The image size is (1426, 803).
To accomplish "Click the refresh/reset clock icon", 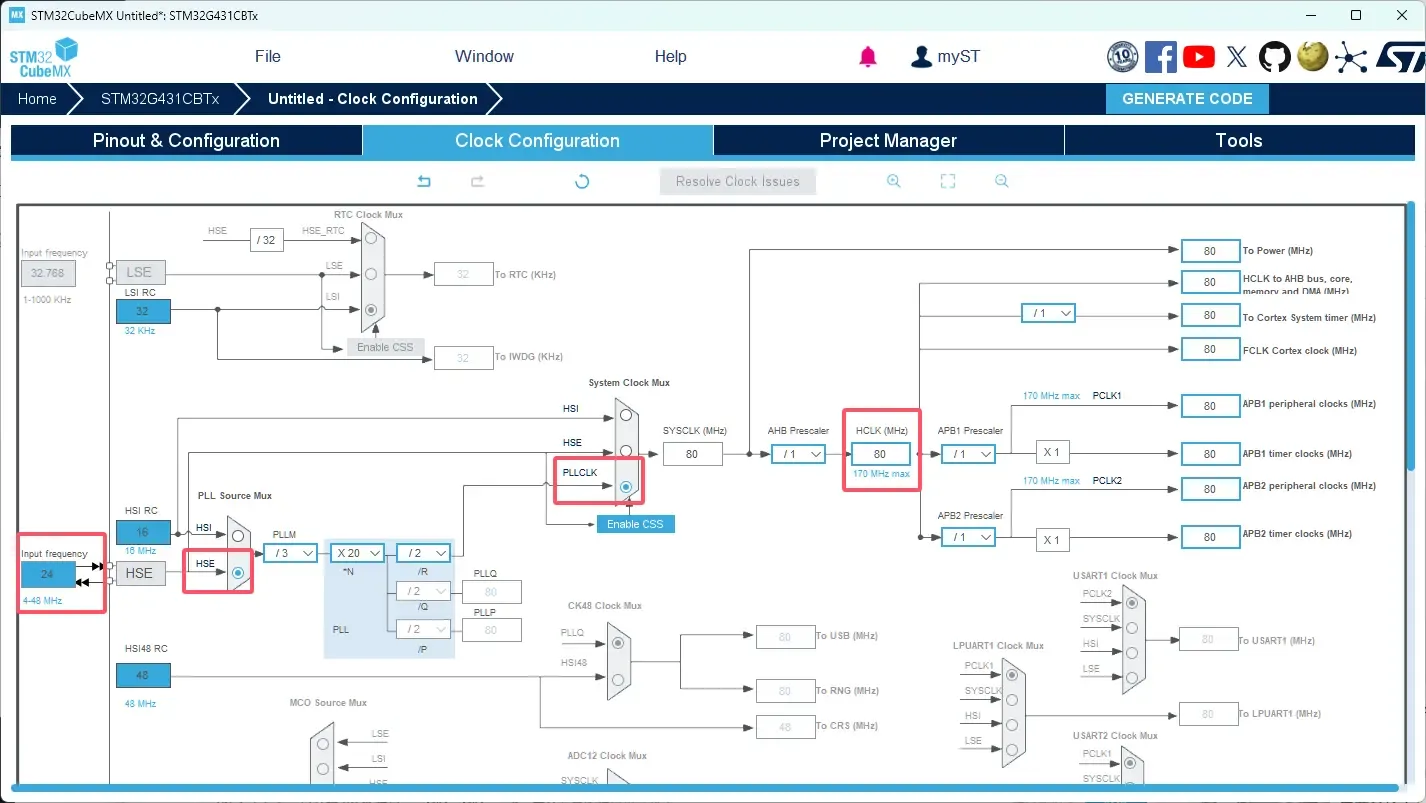I will tap(582, 181).
